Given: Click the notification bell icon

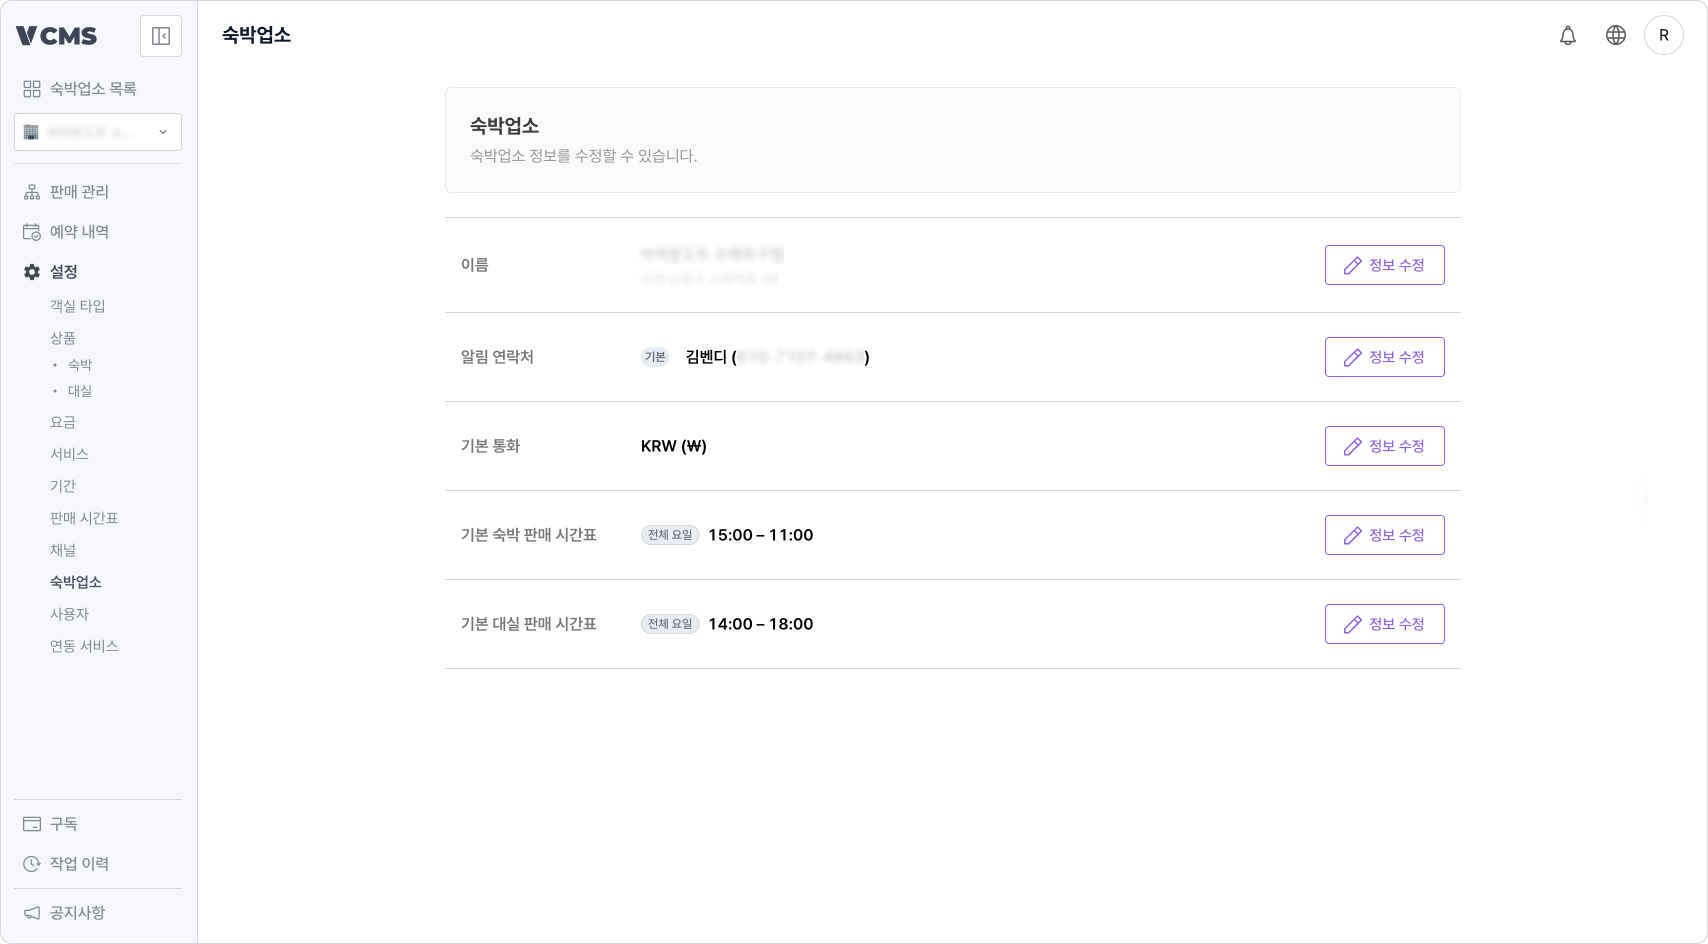Looking at the screenshot, I should 1568,35.
